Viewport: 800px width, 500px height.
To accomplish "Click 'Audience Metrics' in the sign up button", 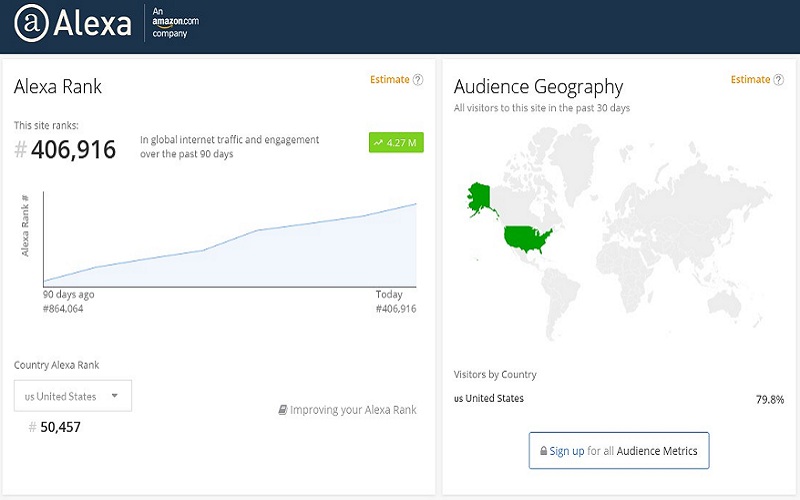I will (663, 451).
